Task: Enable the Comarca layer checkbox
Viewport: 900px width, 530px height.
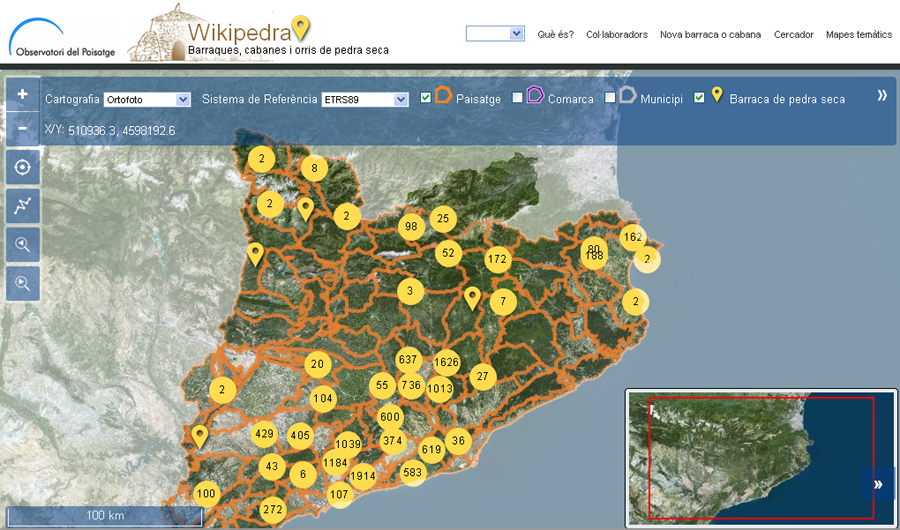Action: point(517,98)
